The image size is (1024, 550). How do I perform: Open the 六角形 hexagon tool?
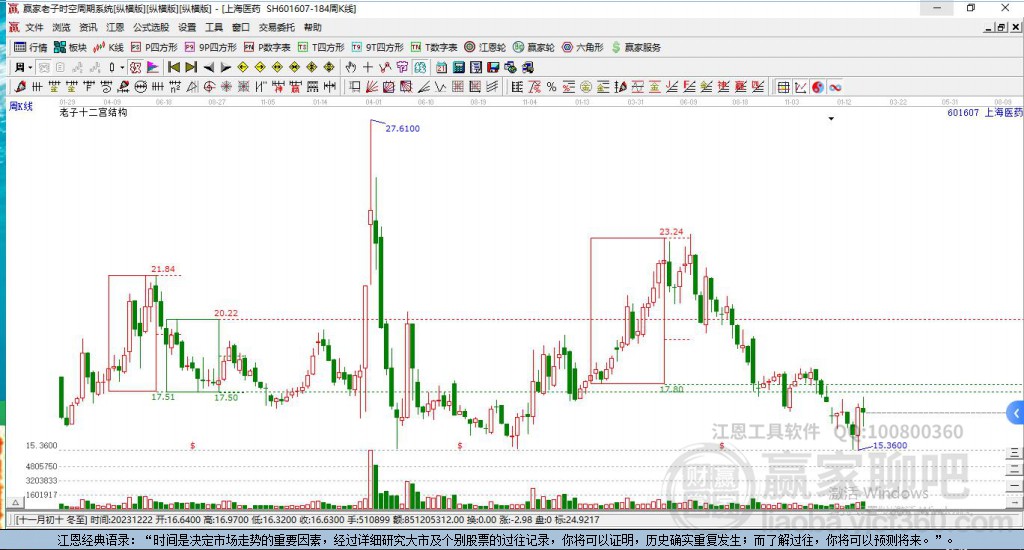pyautogui.click(x=583, y=47)
